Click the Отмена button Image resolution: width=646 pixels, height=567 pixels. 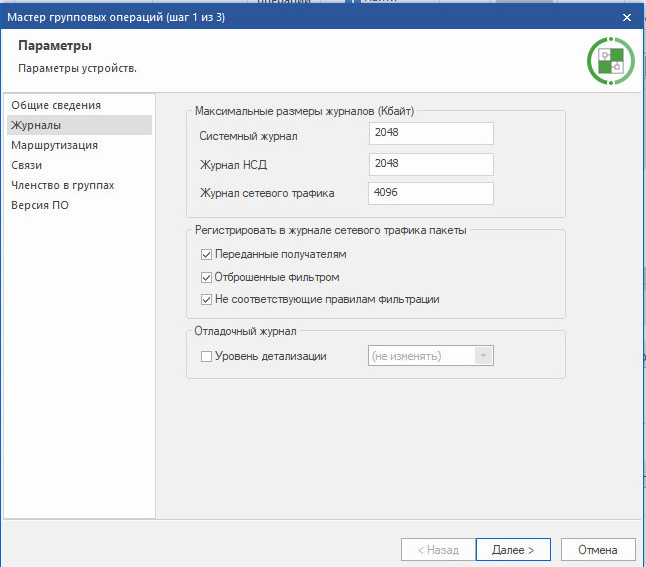[598, 550]
